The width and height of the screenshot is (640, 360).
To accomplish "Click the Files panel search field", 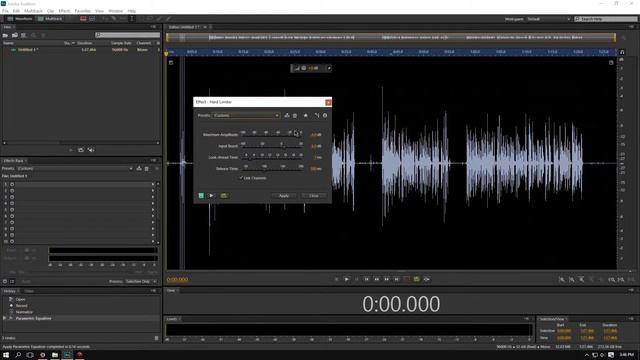I will [127, 35].
